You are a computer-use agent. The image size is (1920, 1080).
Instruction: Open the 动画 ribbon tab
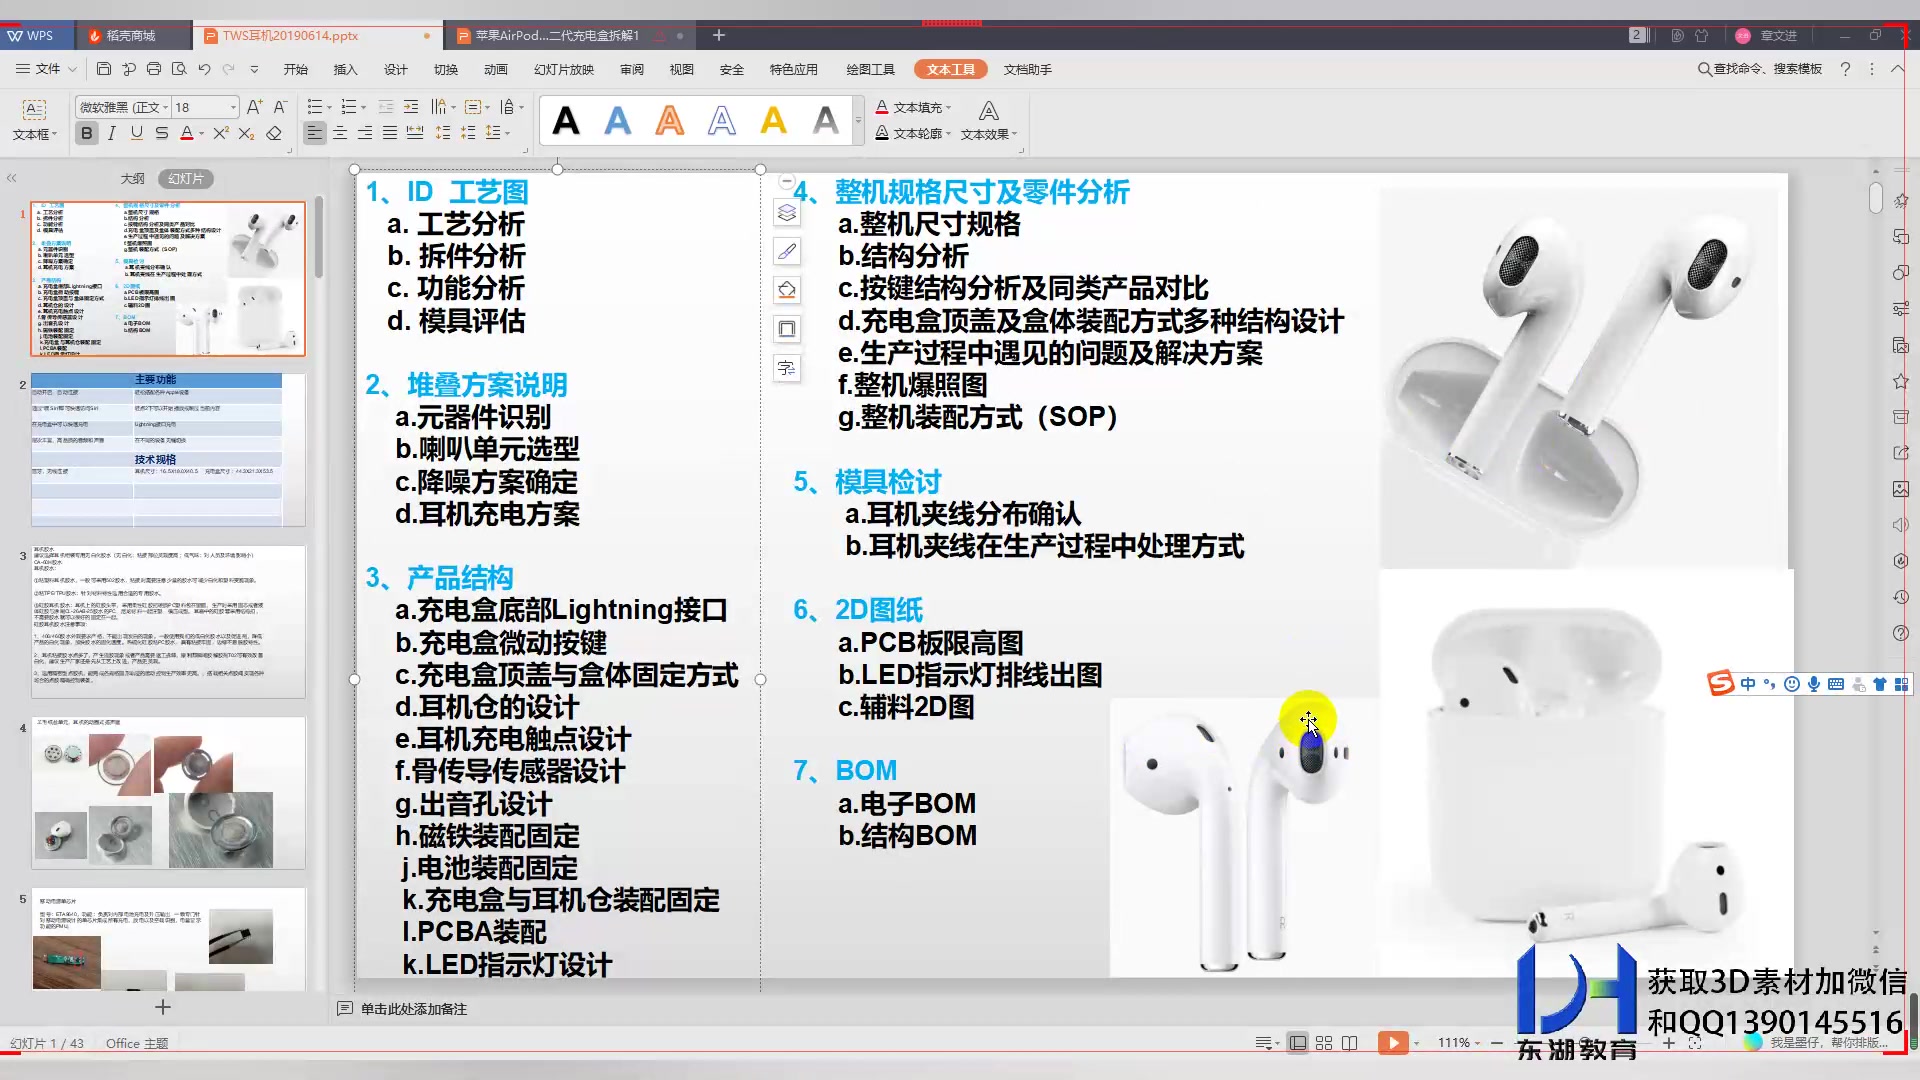pyautogui.click(x=496, y=69)
